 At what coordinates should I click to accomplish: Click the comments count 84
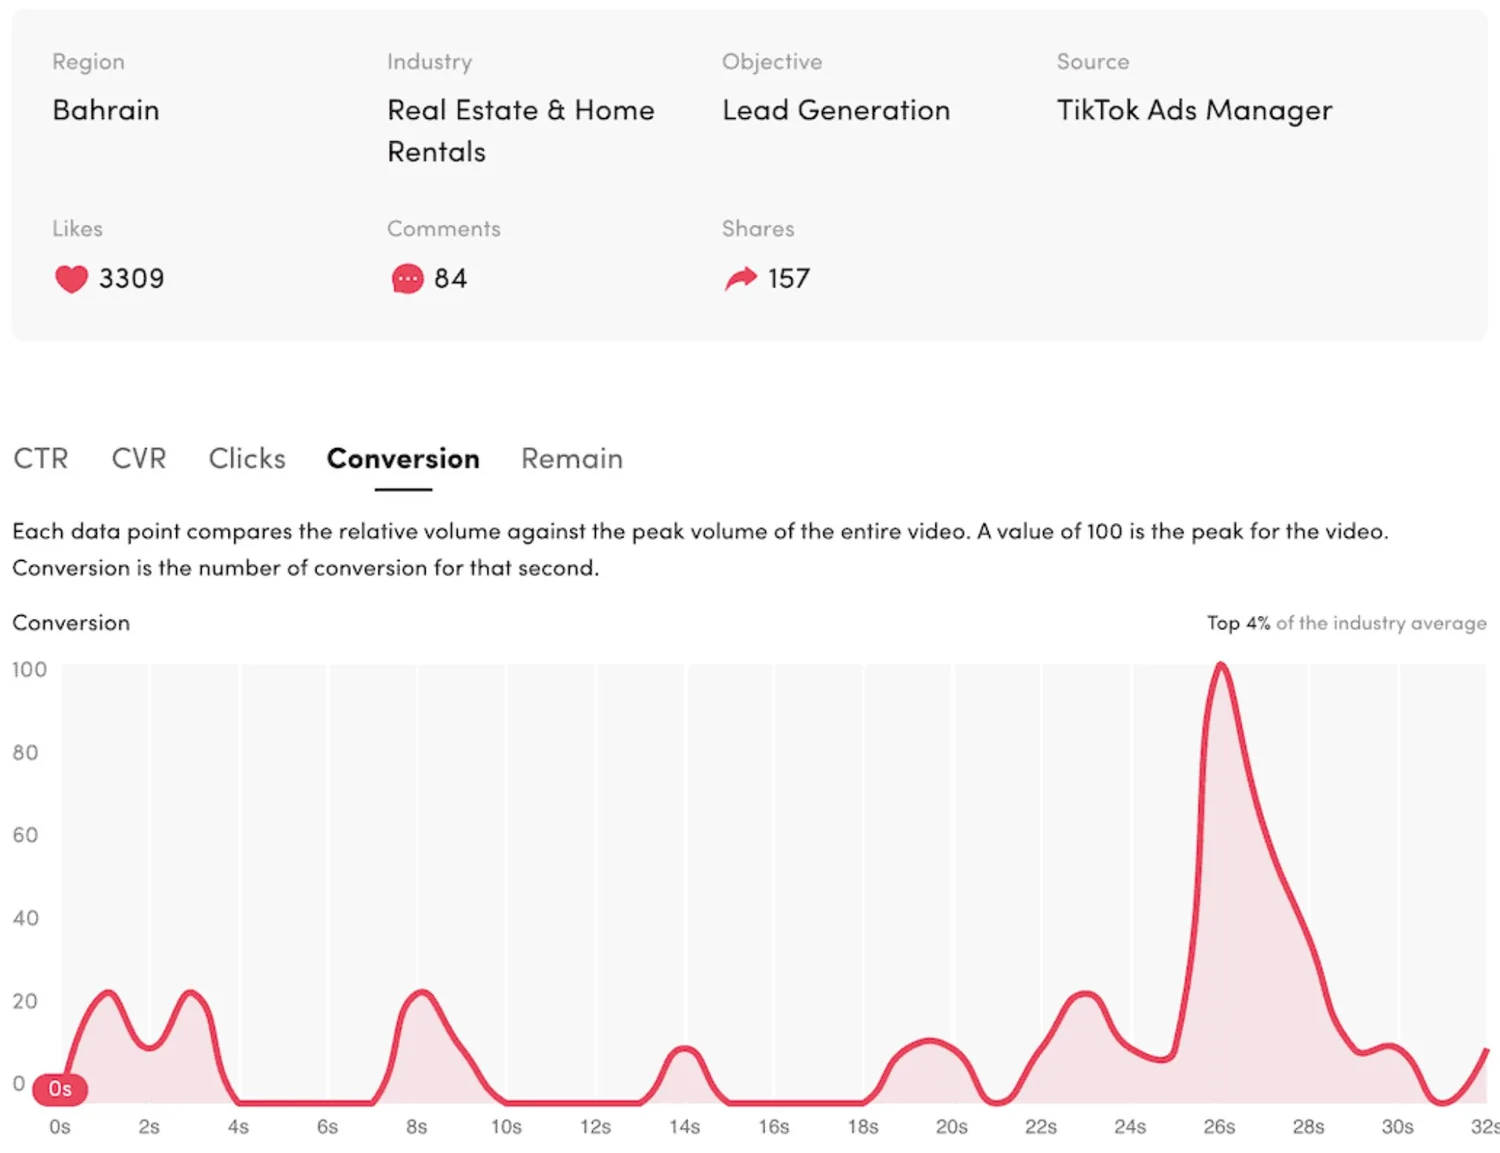click(450, 279)
